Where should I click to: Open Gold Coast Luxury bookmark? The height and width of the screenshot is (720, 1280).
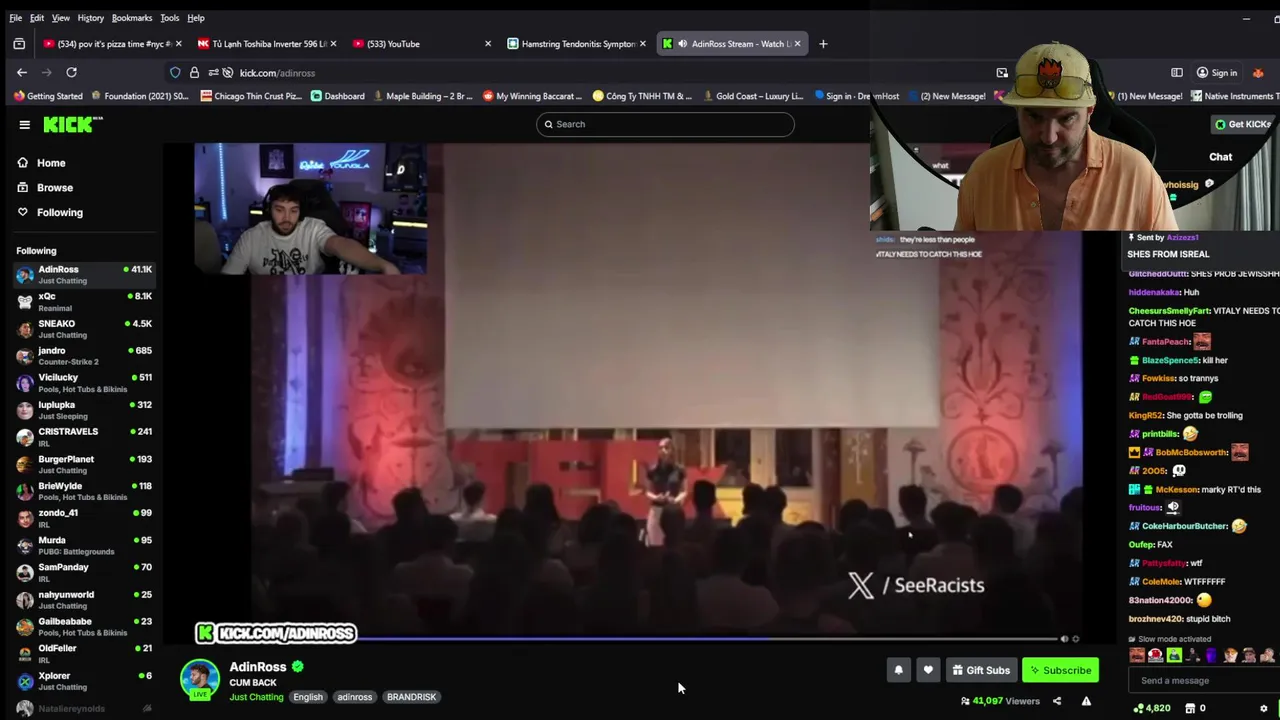[752, 96]
